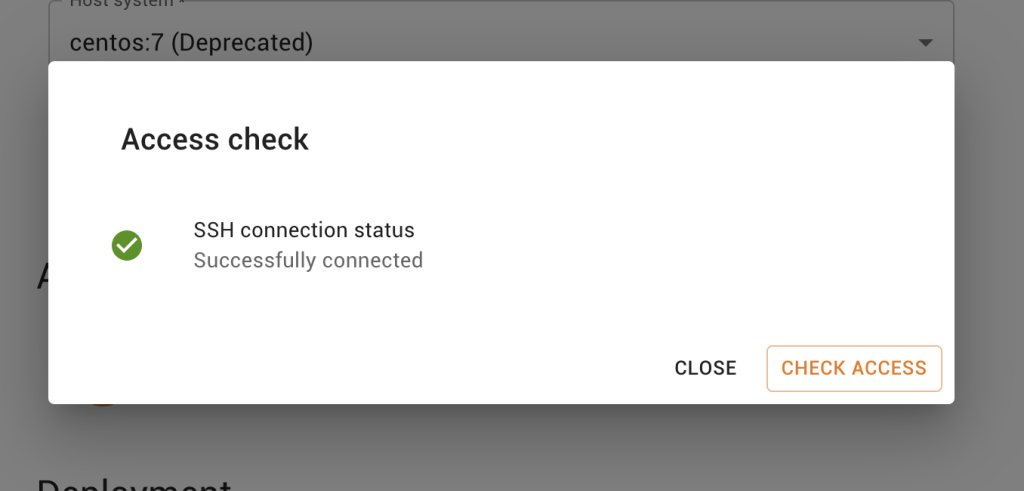Click the partially hidden orange icon below dialog

[103, 405]
